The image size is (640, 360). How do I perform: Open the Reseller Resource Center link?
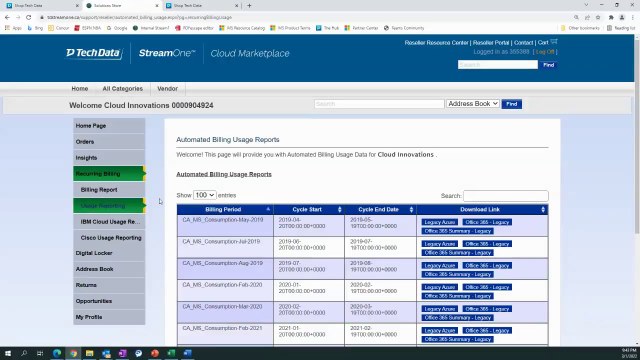point(436,42)
